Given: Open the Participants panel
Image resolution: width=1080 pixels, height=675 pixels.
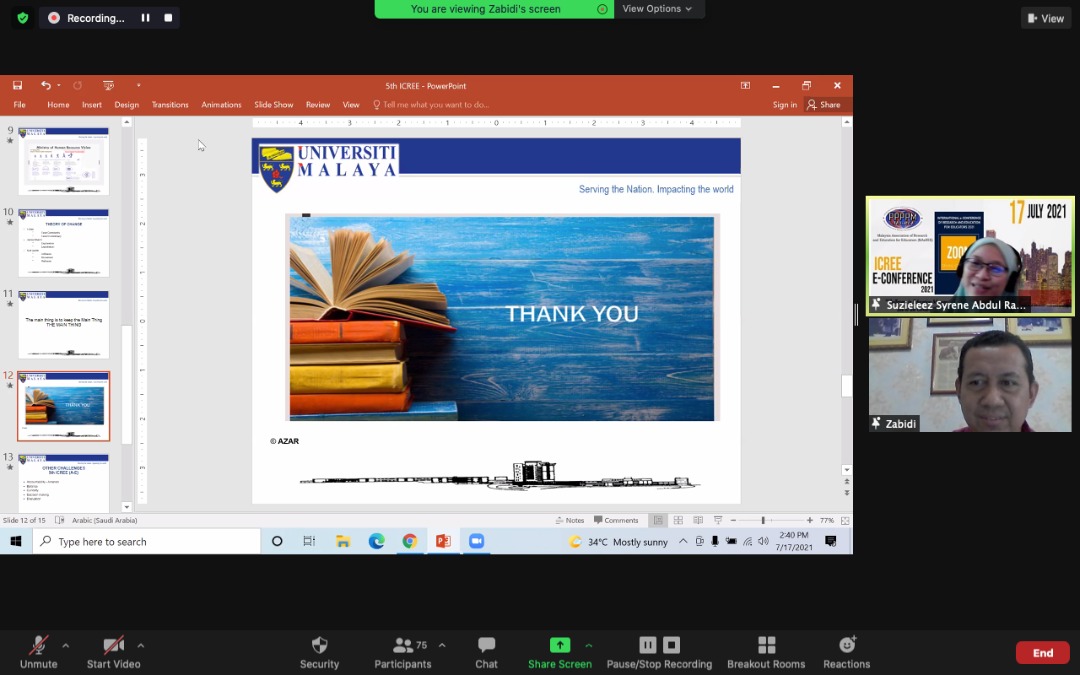Looking at the screenshot, I should coord(403,651).
